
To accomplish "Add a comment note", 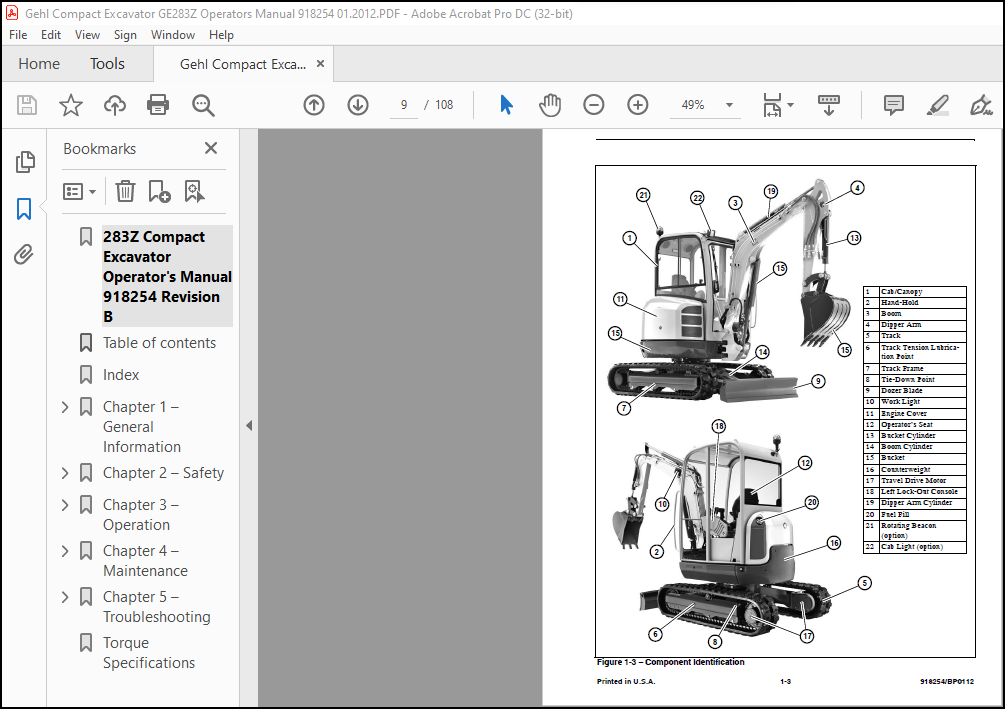I will (893, 105).
